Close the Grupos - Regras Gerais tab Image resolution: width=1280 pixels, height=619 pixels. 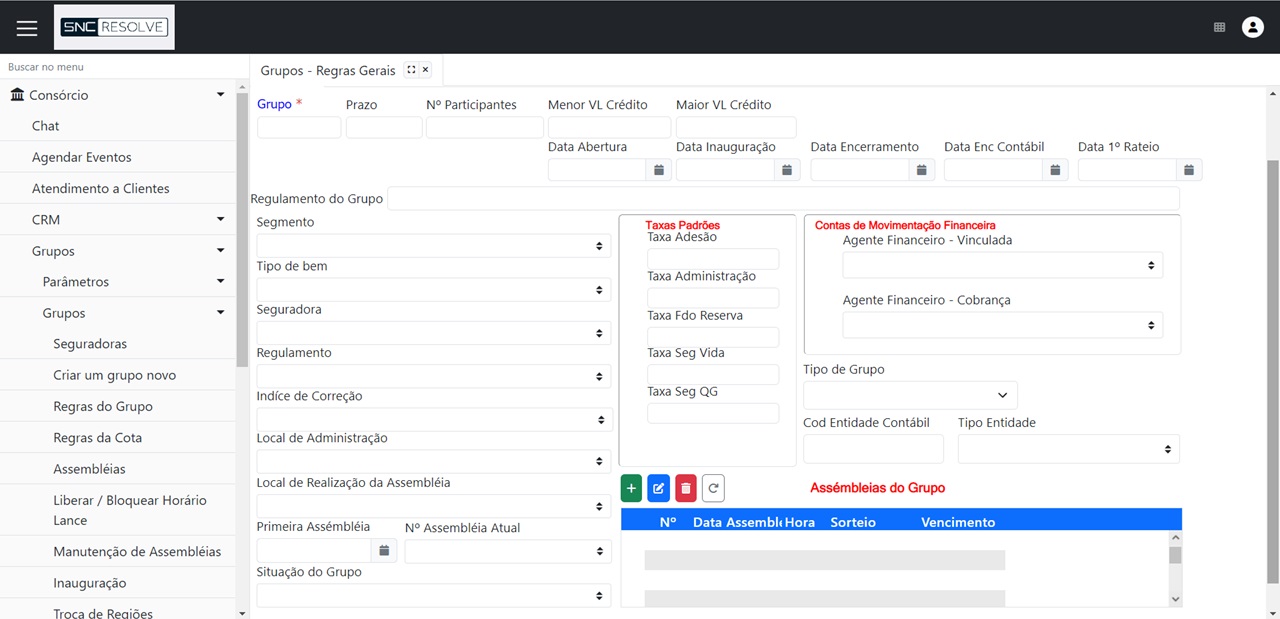[x=426, y=70]
